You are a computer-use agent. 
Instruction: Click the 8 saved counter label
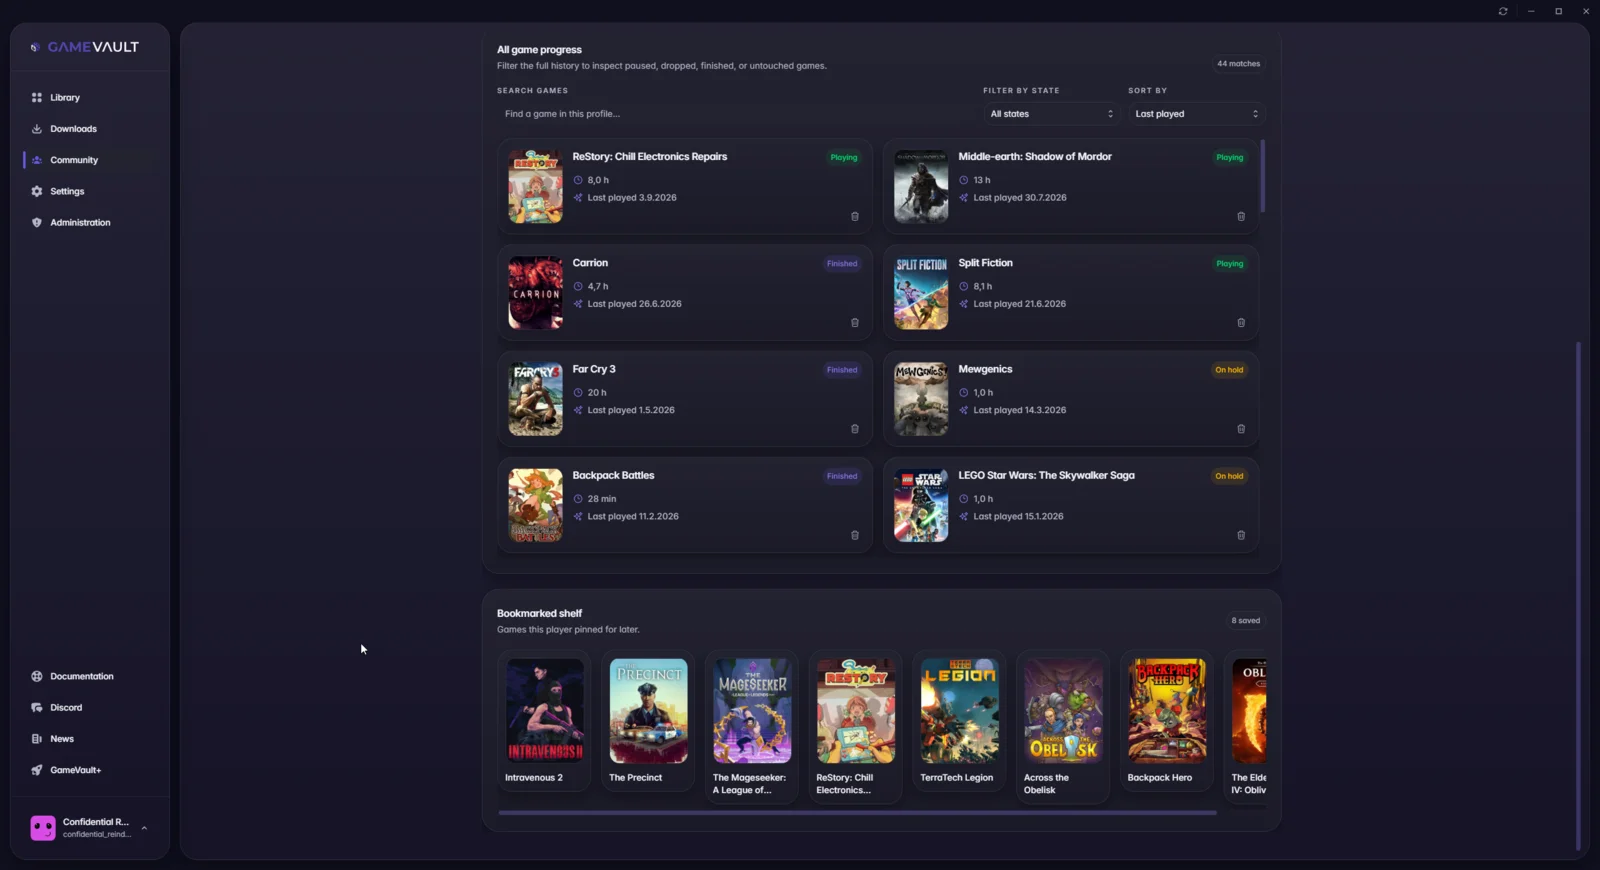click(1246, 621)
